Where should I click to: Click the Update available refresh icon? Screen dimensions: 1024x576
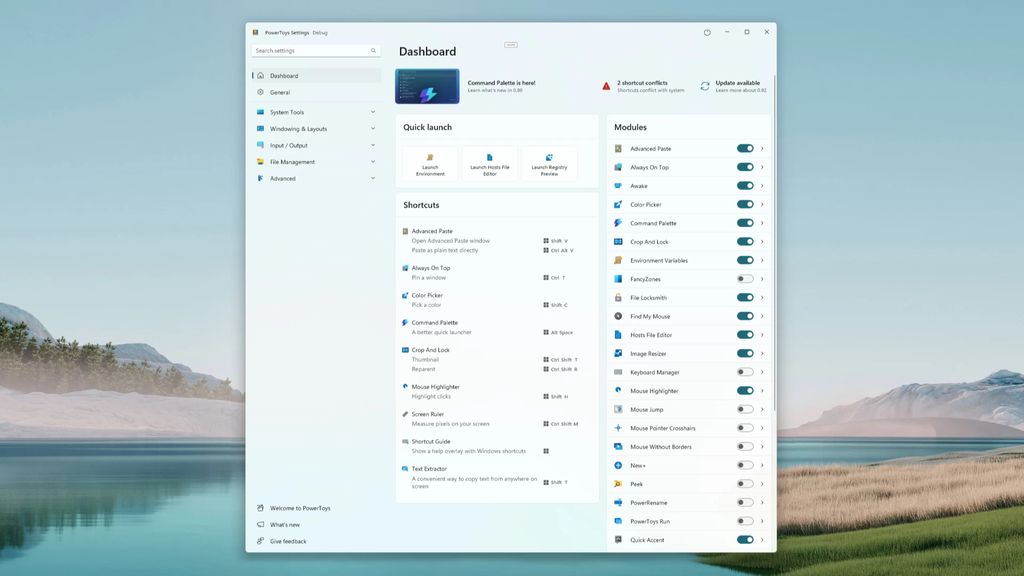pos(705,86)
